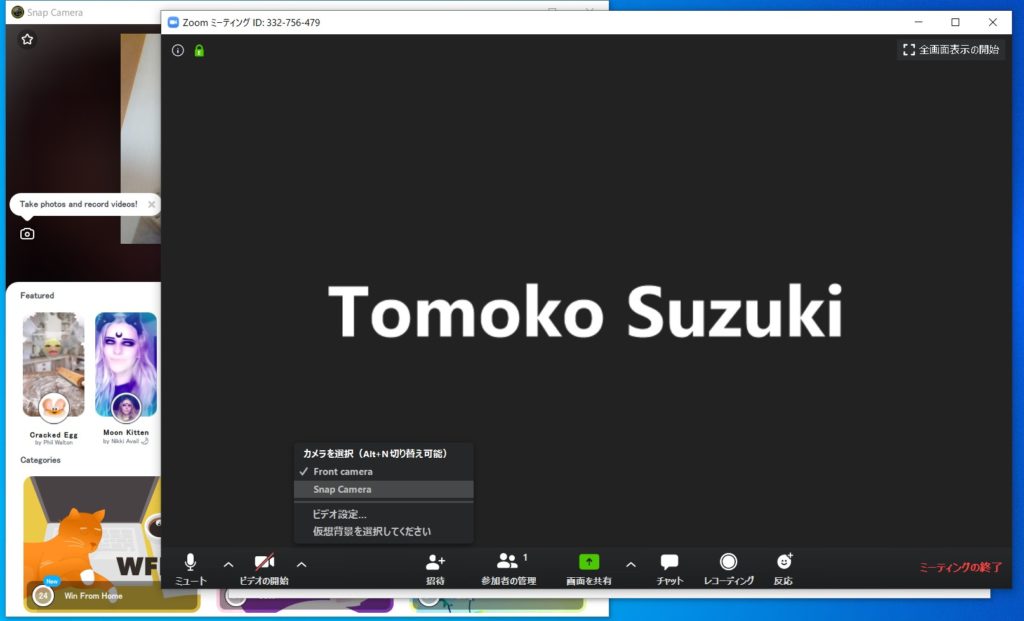Viewport: 1024px width, 621px height.
Task: Take a photo with Snap Camera's camera icon
Action: [27, 234]
